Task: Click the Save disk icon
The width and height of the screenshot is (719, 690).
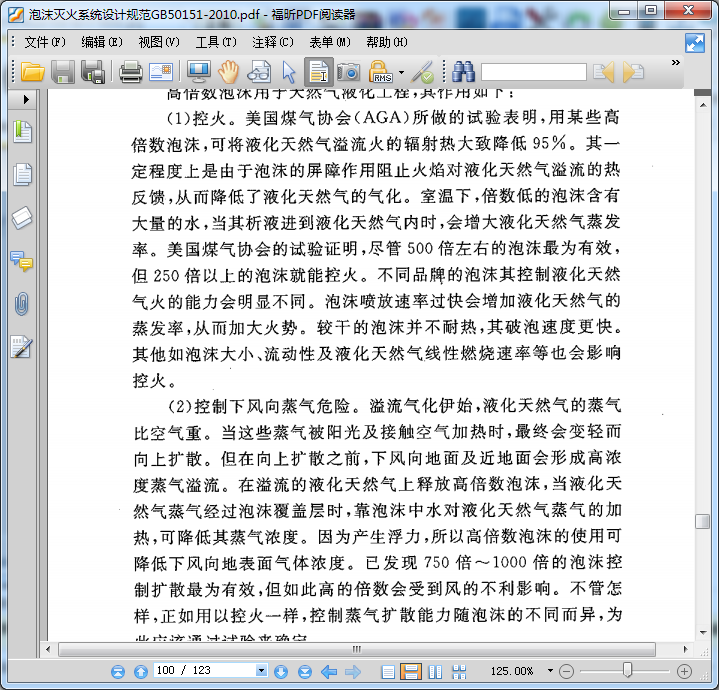Action: pyautogui.click(x=62, y=72)
